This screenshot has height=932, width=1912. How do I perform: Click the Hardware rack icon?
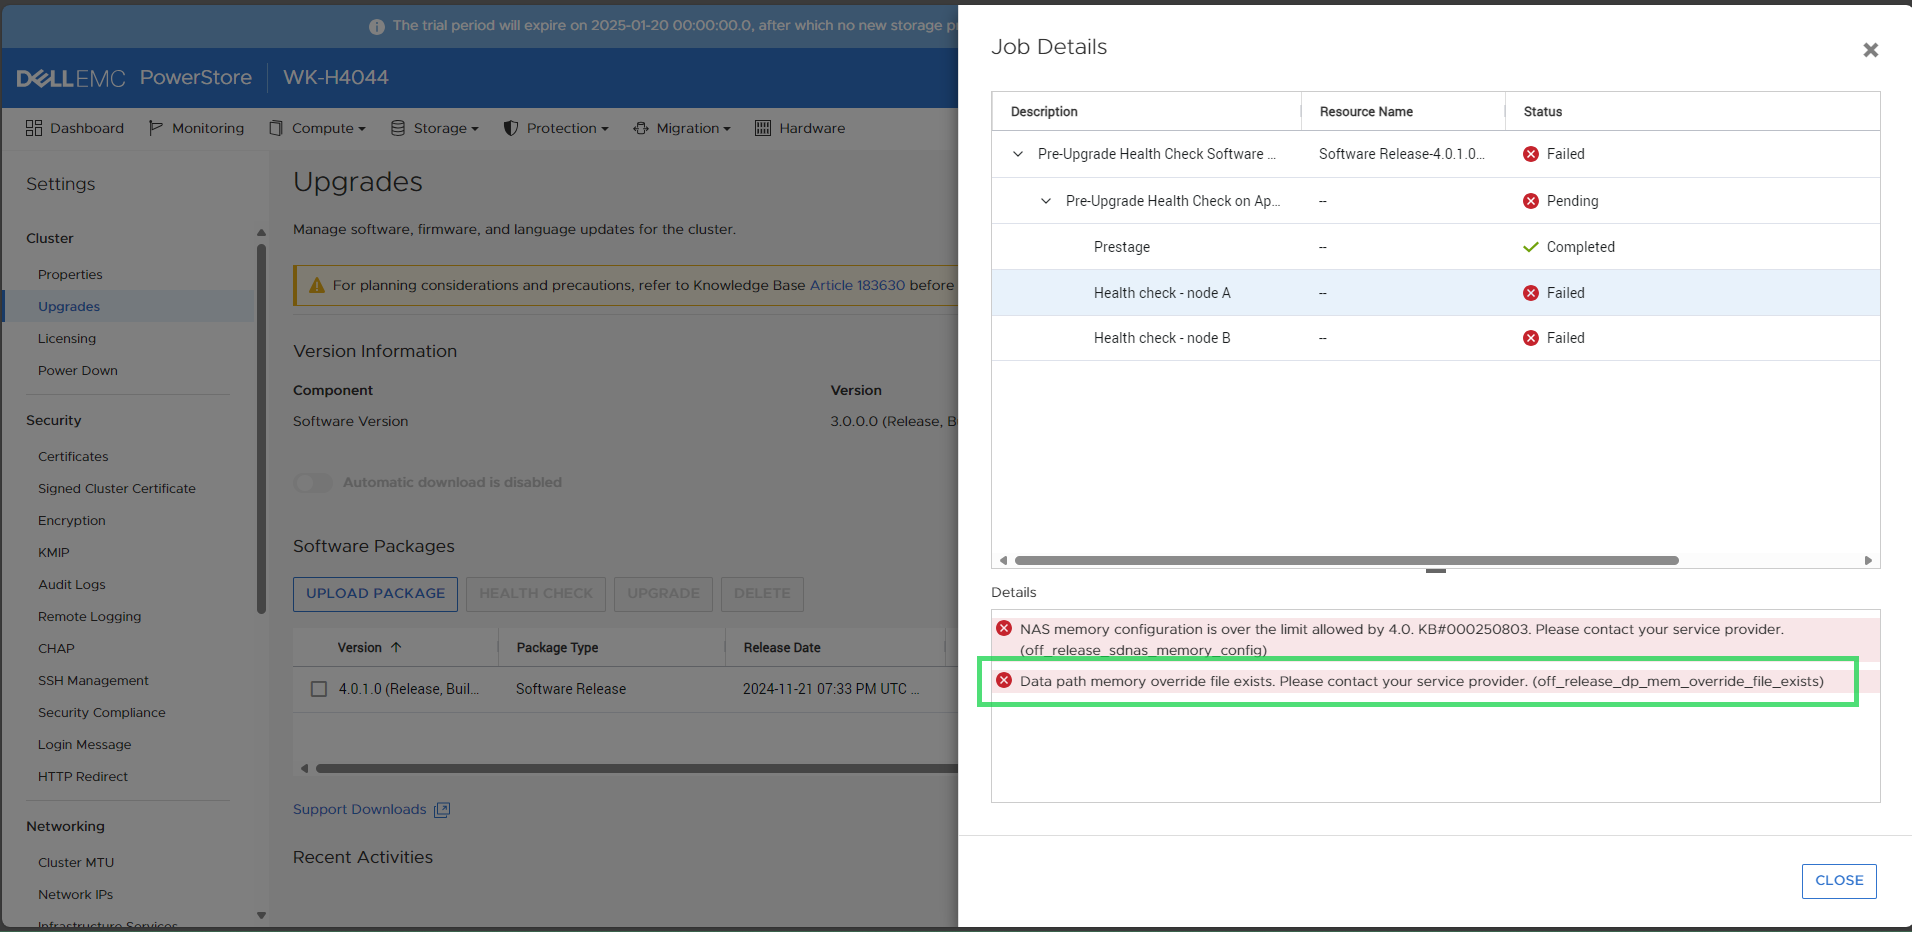pyautogui.click(x=763, y=128)
